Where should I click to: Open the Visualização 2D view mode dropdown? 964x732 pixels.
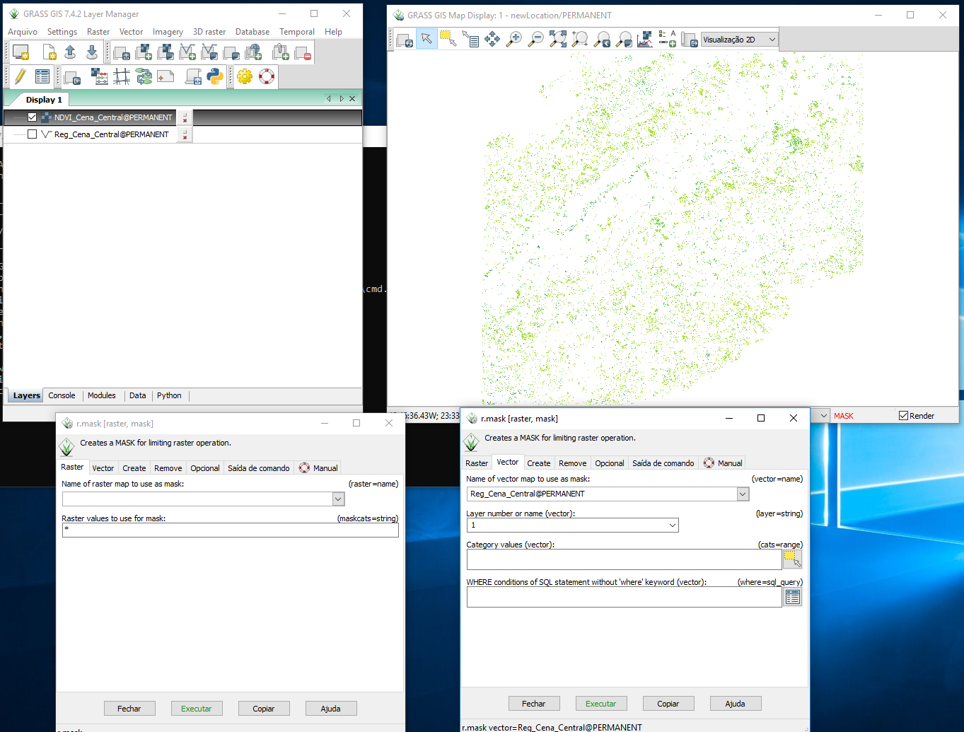pyautogui.click(x=739, y=40)
